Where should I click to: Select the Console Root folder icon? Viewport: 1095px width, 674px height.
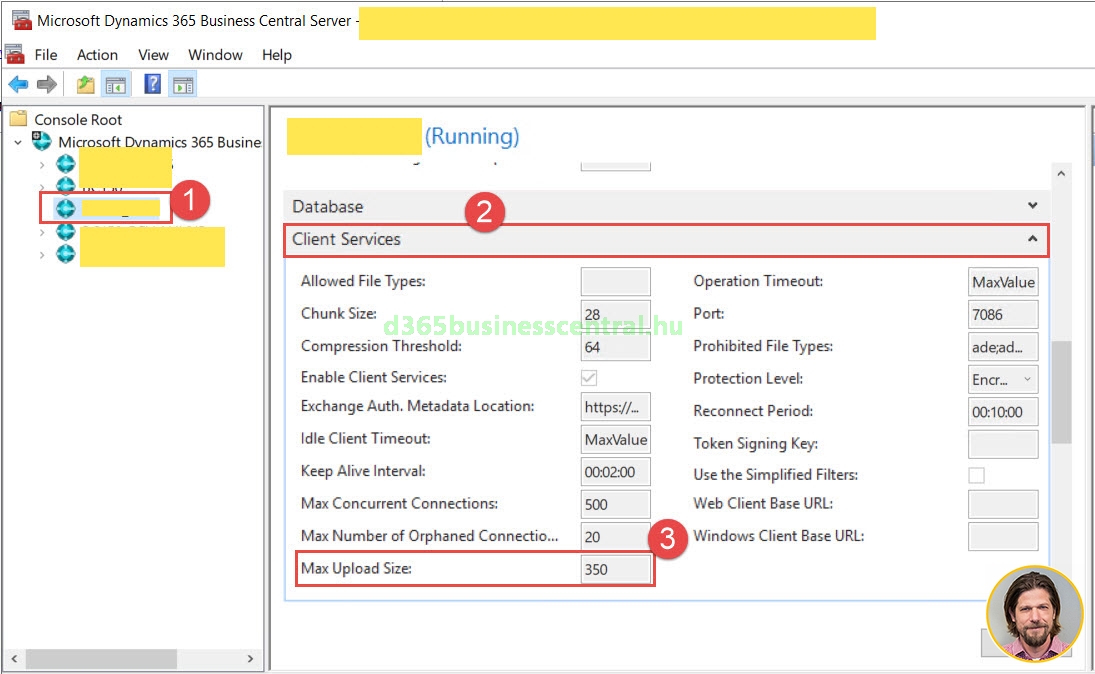pyautogui.click(x=19, y=119)
